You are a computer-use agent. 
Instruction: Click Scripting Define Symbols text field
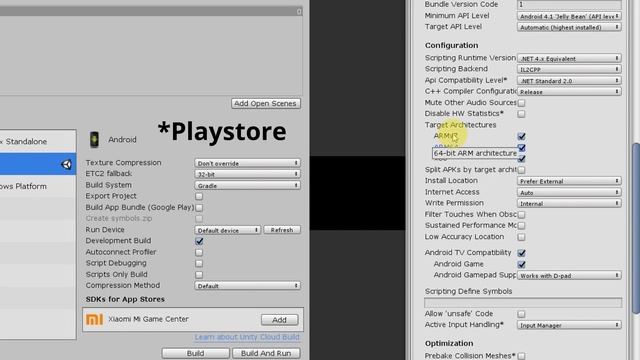(523, 302)
